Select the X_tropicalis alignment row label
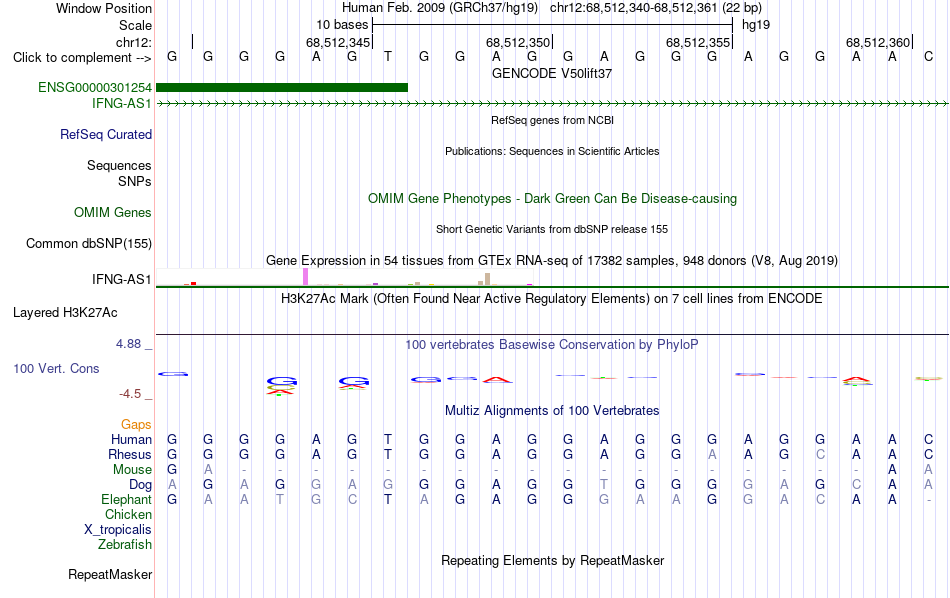The image size is (950, 598). point(118,530)
